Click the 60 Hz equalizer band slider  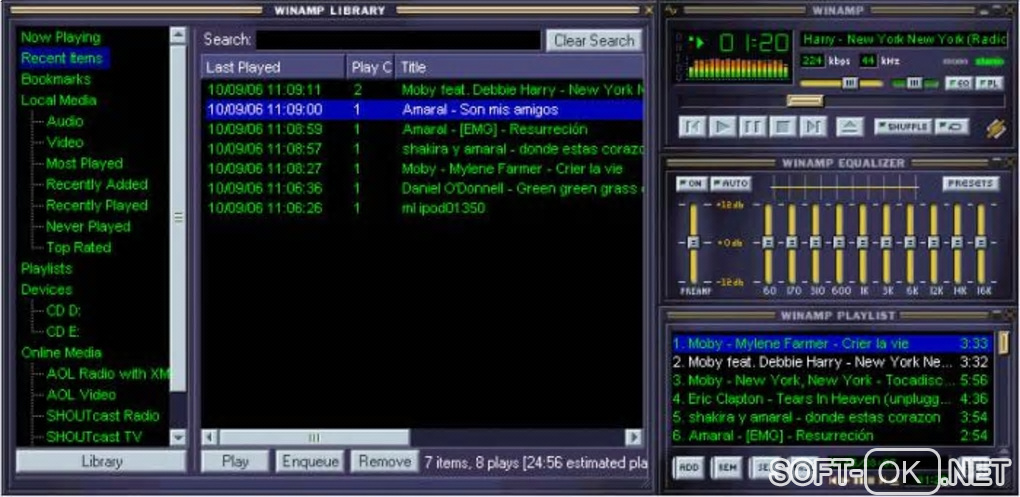point(768,242)
